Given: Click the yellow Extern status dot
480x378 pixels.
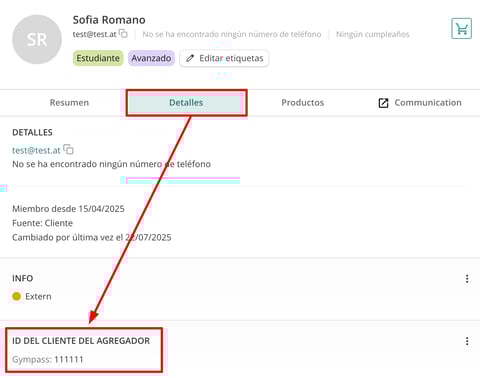Looking at the screenshot, I should click(16, 296).
